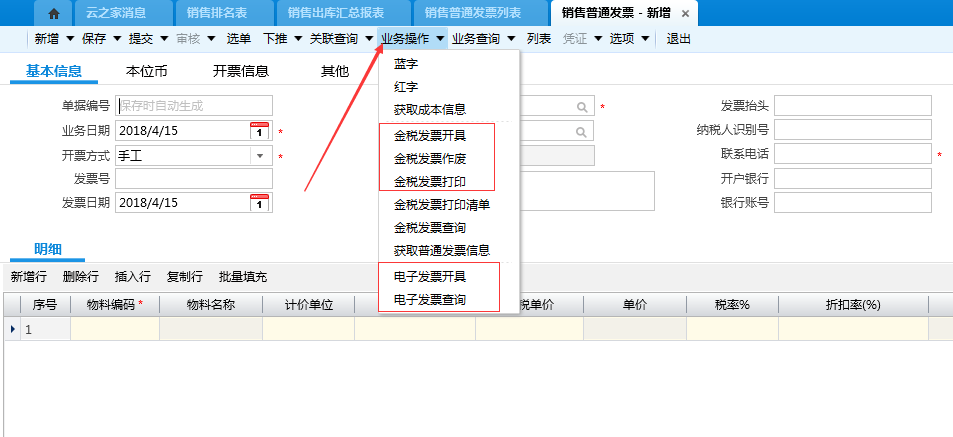Switch to the 本位币 tab

click(x=146, y=71)
